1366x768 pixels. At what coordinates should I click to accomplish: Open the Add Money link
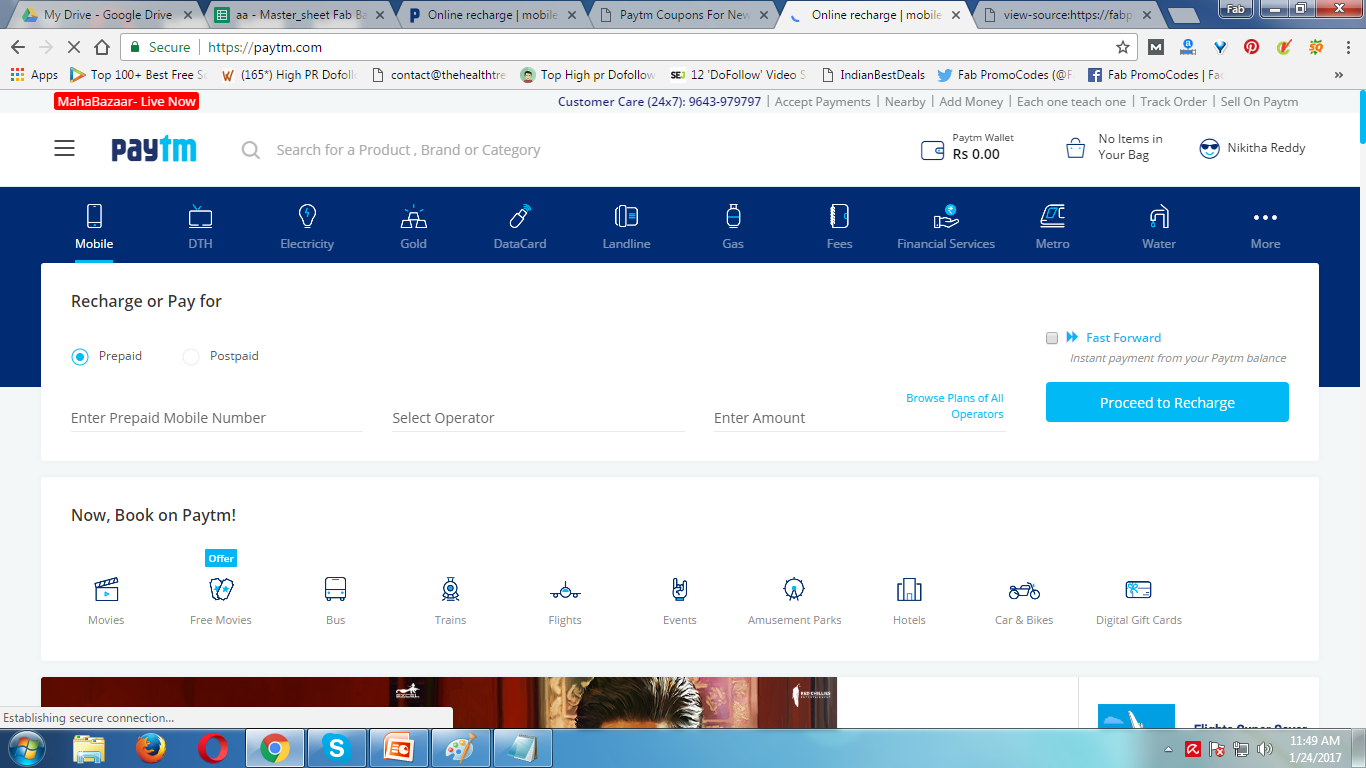click(x=971, y=102)
